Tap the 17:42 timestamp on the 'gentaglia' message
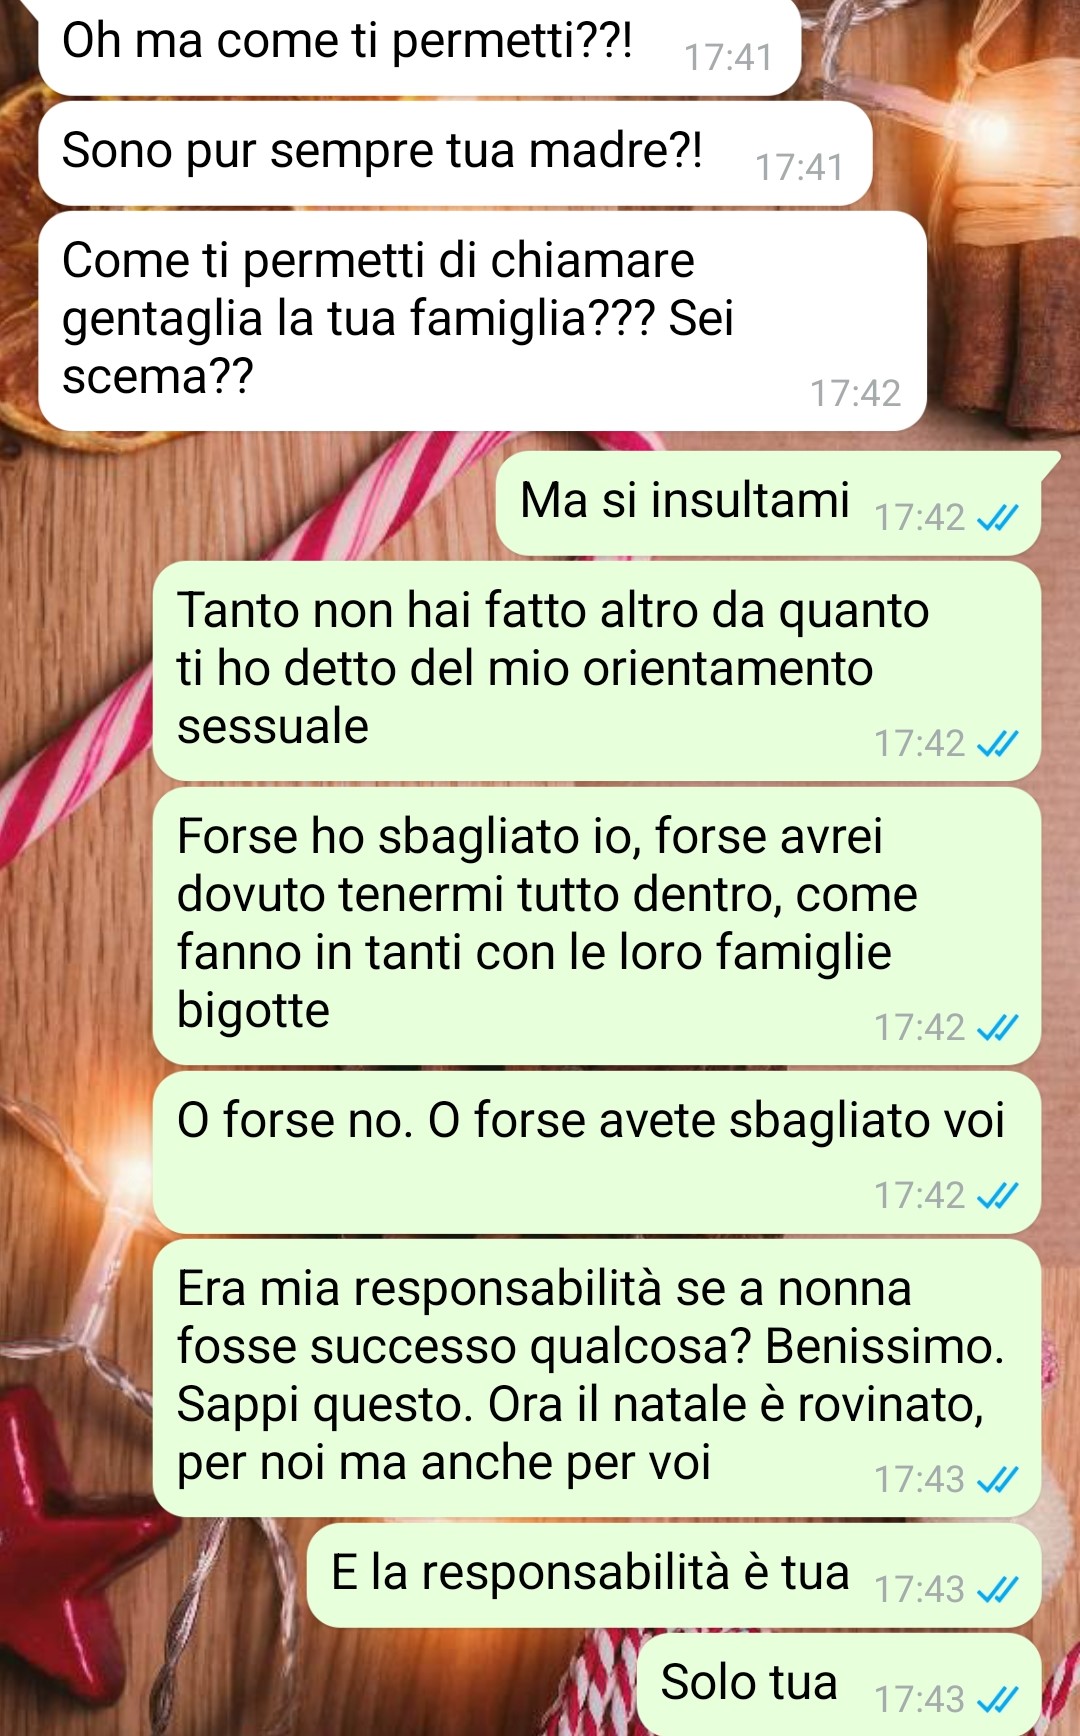 tap(855, 394)
